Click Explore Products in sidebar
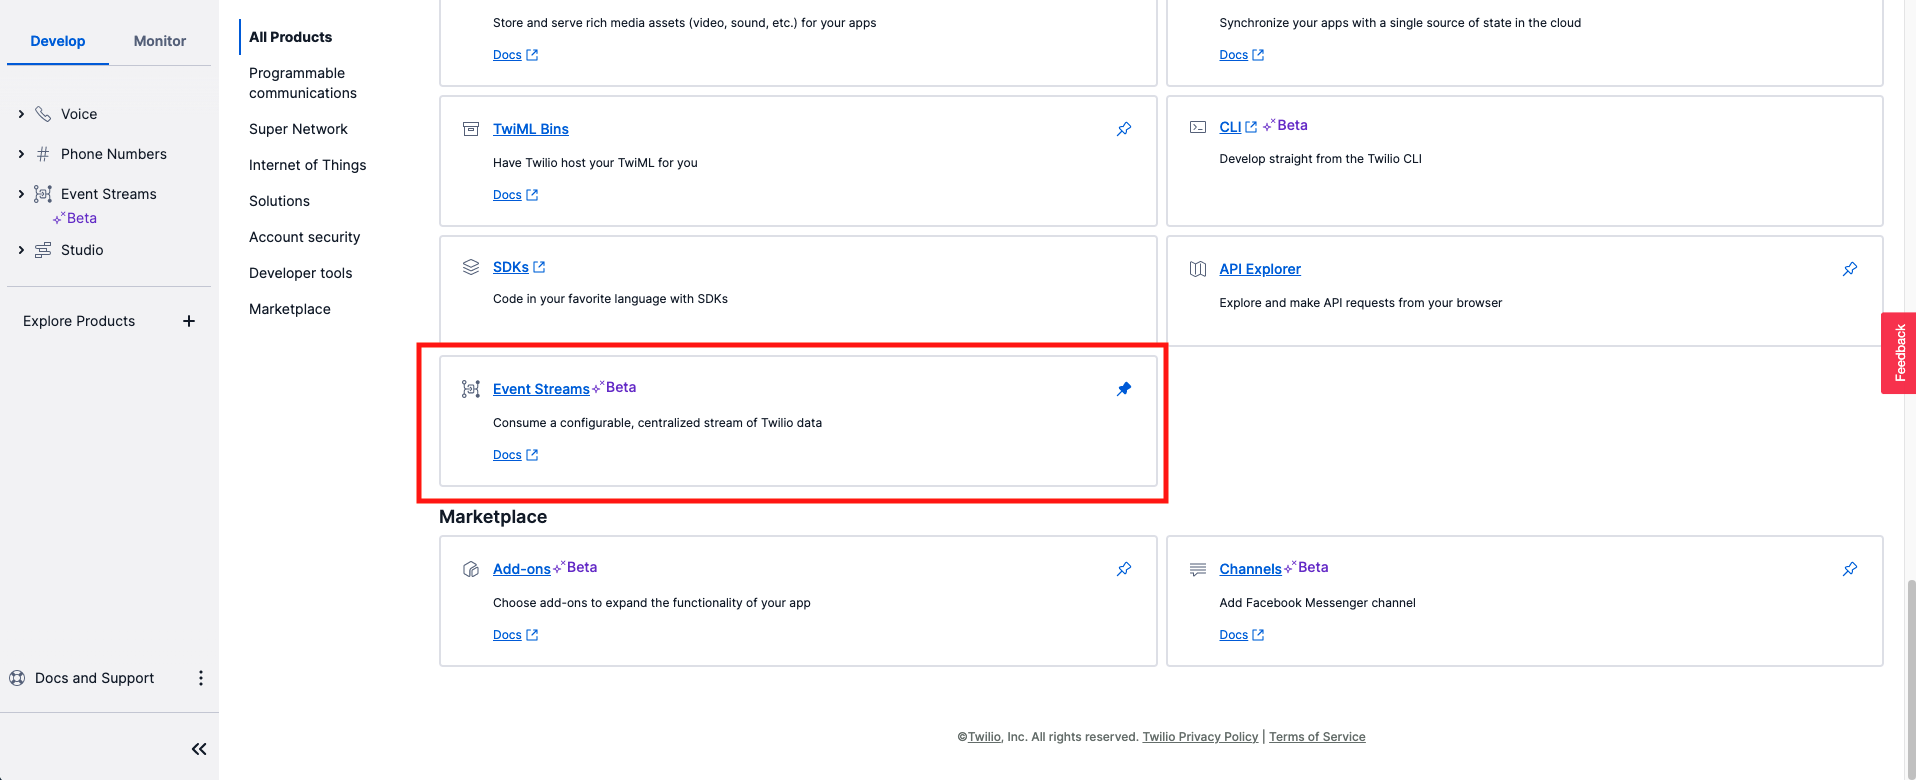1916x780 pixels. point(79,321)
